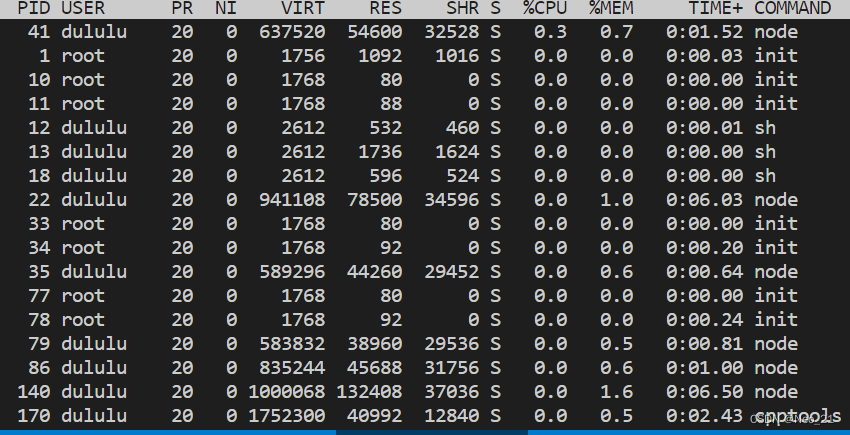Click the %MEM column header
This screenshot has height=435, width=850.
pos(611,8)
